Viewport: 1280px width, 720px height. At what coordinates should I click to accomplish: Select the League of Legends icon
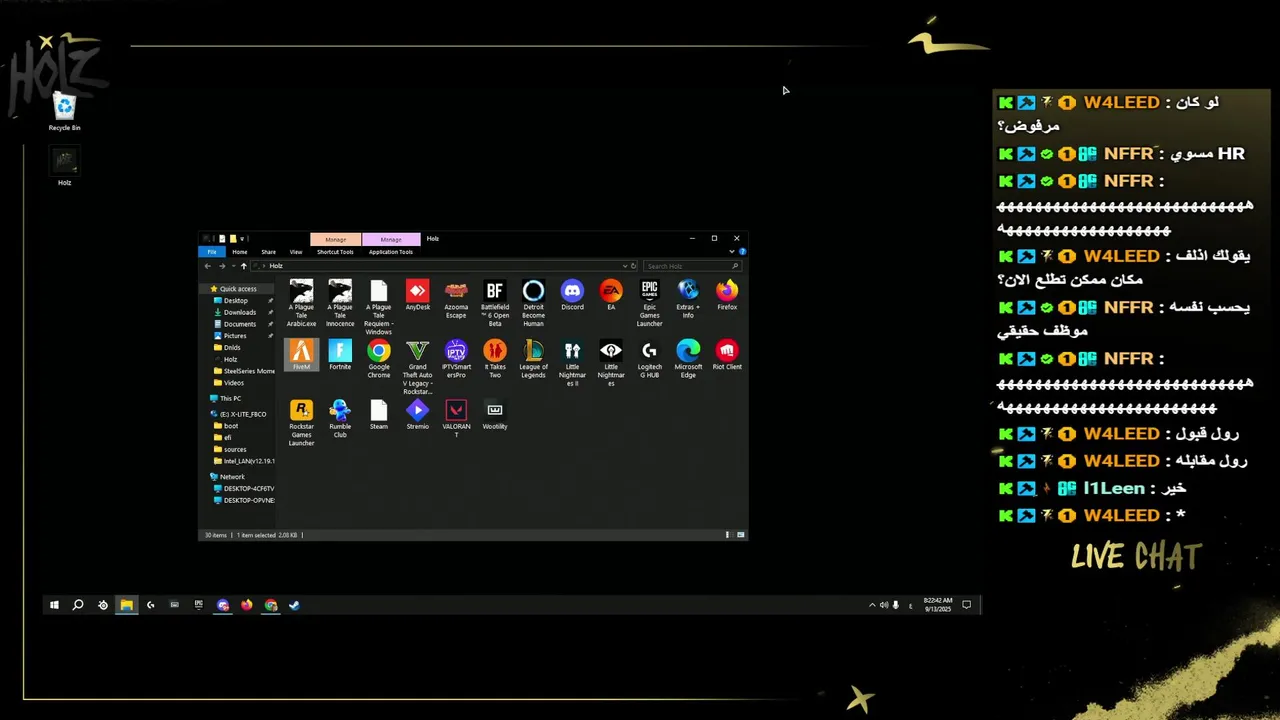pyautogui.click(x=534, y=358)
